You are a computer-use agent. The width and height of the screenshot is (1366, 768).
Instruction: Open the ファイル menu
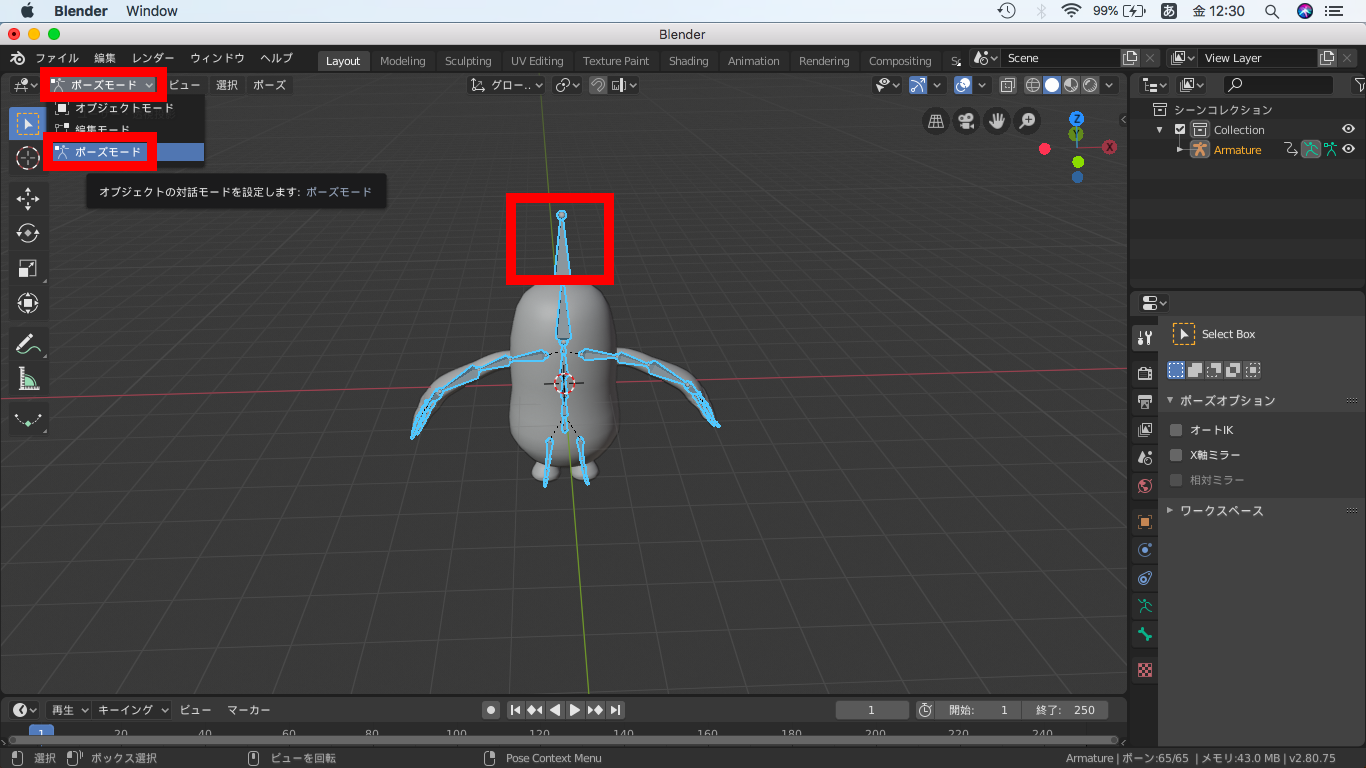click(x=57, y=59)
